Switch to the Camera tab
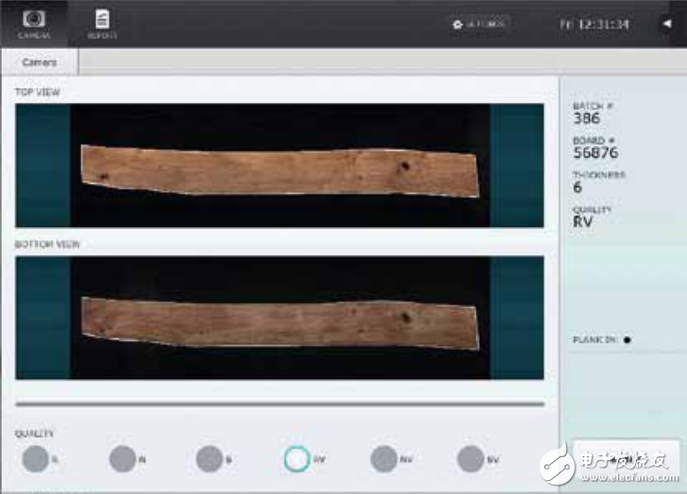This screenshot has height=494, width=687. tap(40, 62)
